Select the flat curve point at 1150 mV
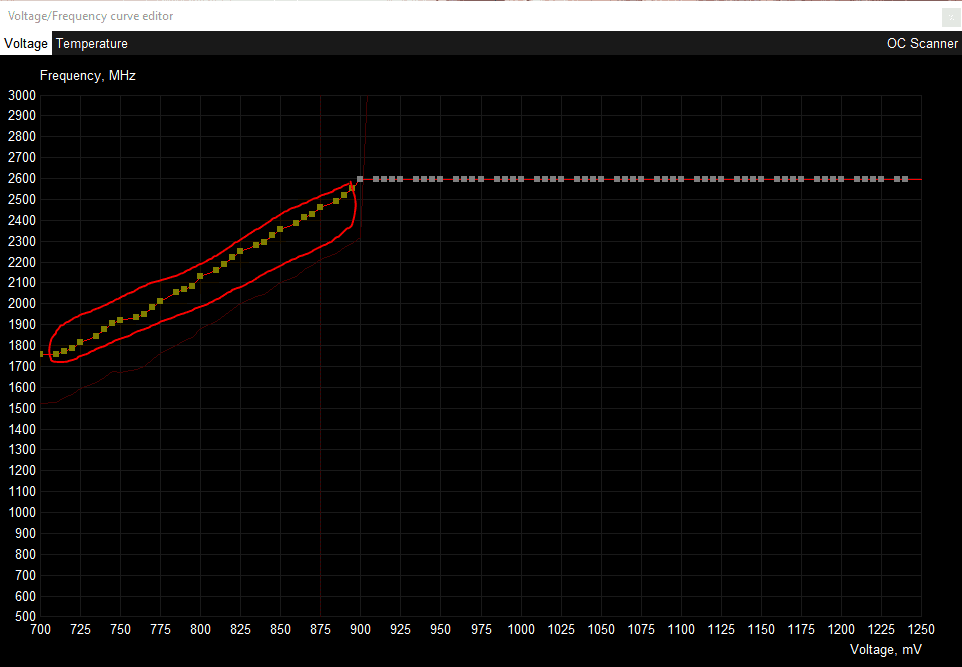 point(761,179)
